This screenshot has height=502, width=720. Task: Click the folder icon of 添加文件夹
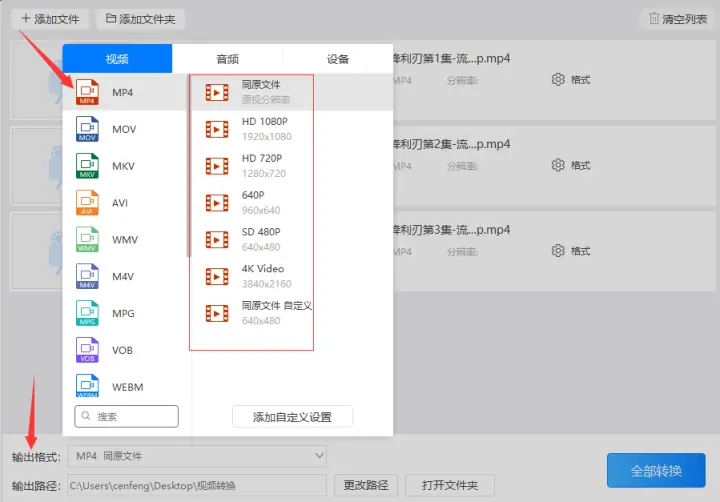point(111,18)
